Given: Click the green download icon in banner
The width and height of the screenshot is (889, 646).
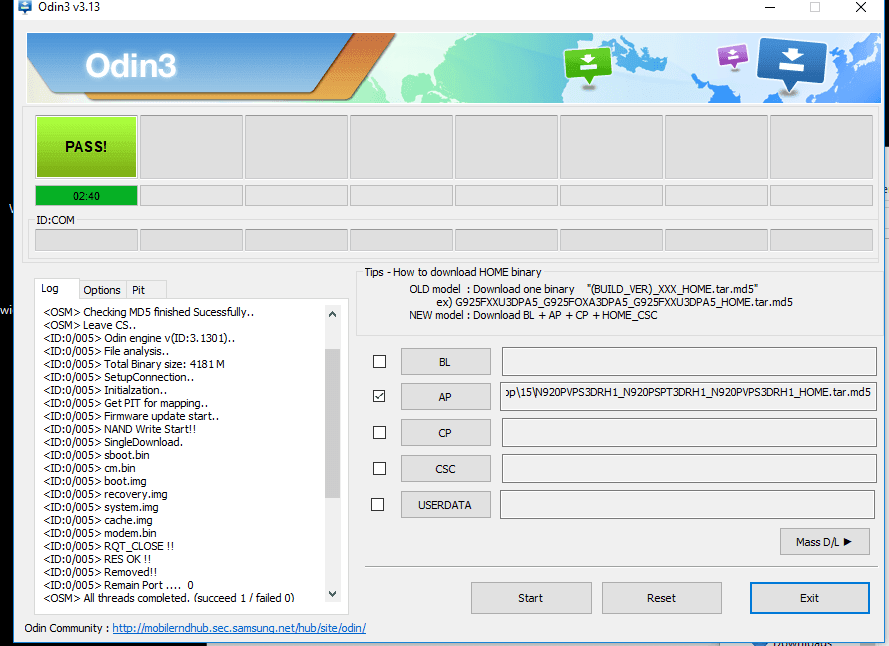Looking at the screenshot, I should tap(588, 64).
